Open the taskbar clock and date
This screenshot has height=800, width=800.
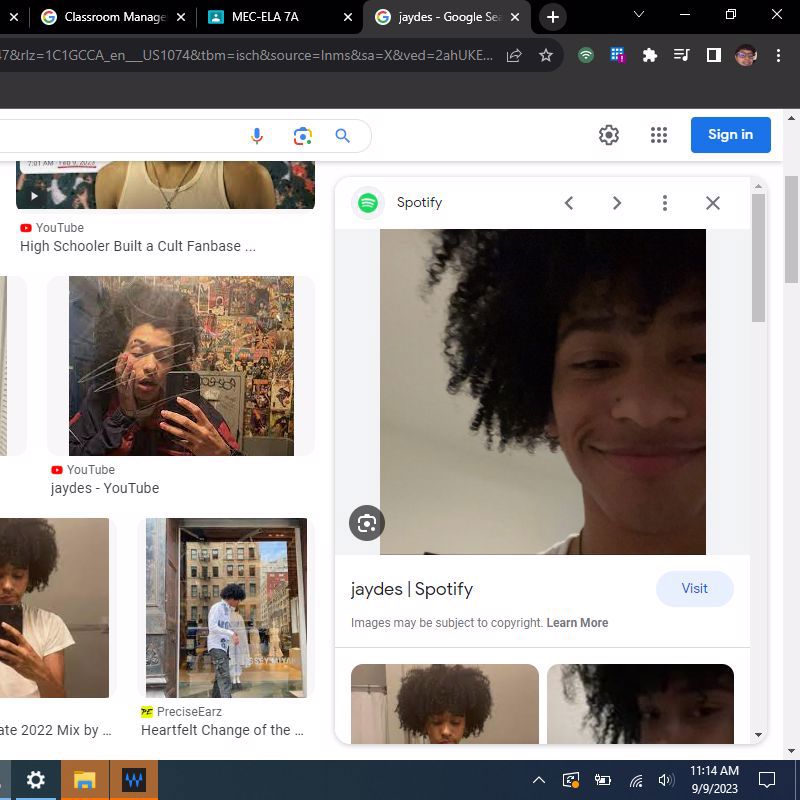tap(714, 780)
